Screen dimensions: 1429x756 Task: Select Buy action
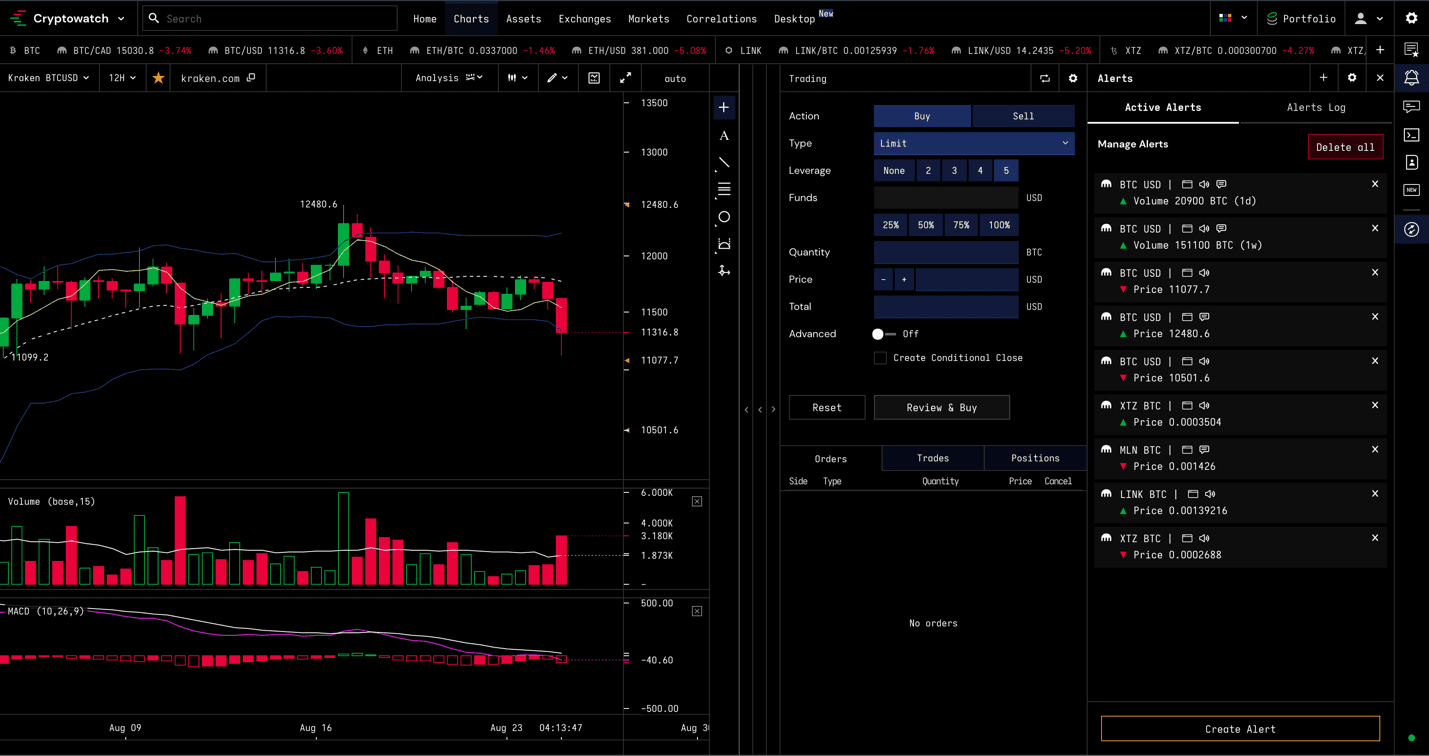click(x=922, y=116)
